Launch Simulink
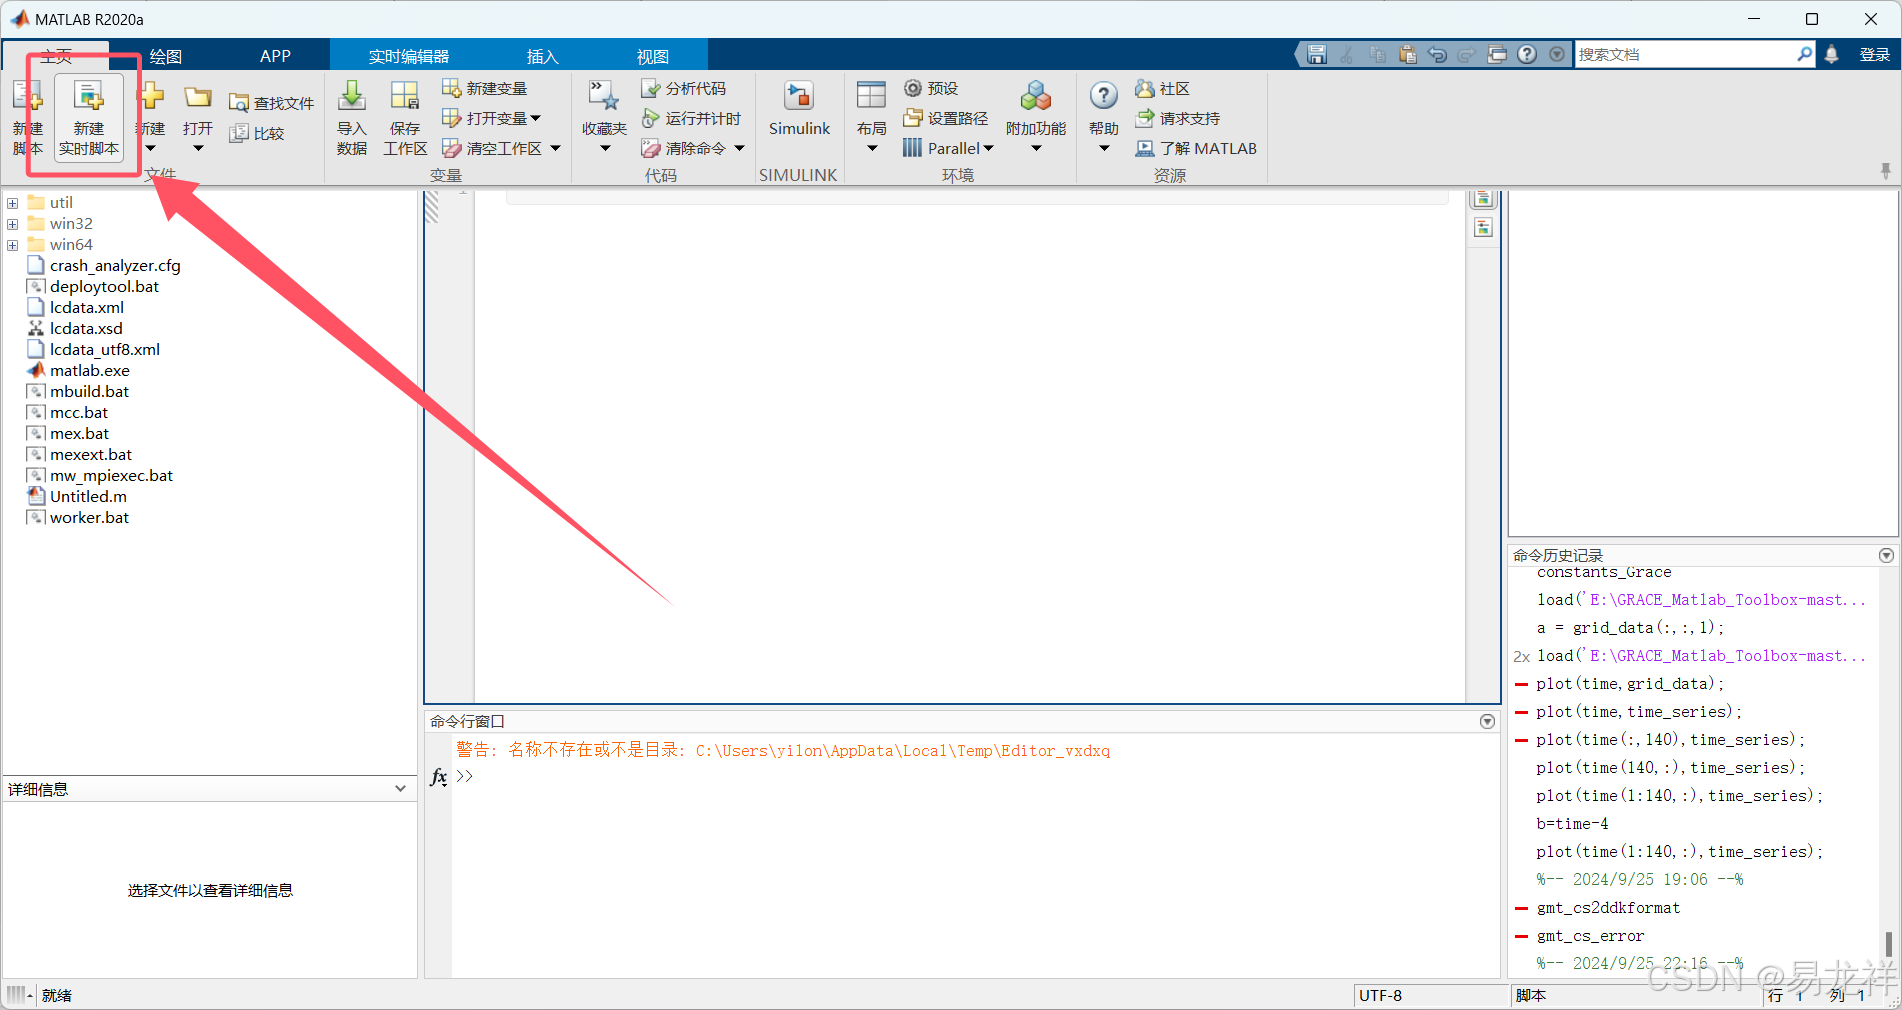1902x1010 pixels. click(x=799, y=108)
